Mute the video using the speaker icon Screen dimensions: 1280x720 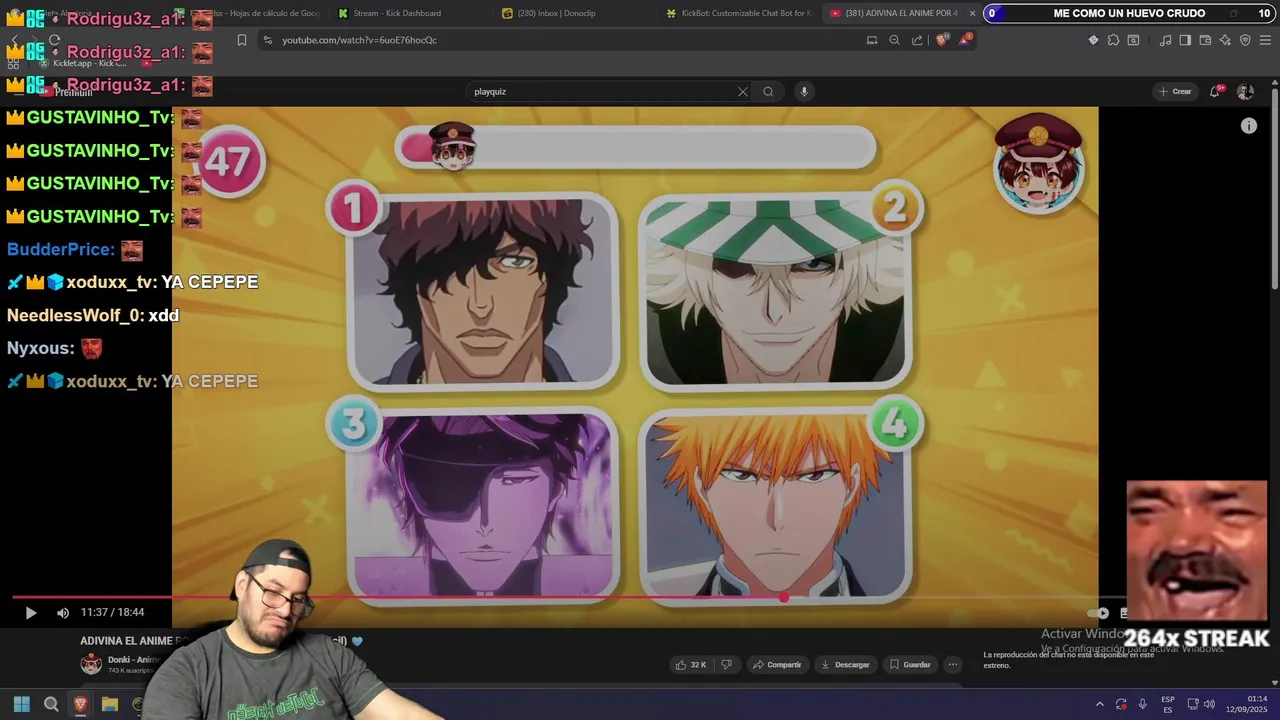[x=62, y=613]
